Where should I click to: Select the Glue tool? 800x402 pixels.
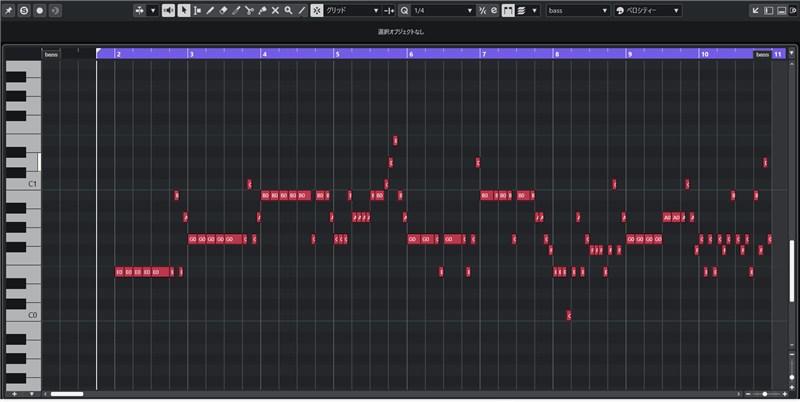point(262,10)
